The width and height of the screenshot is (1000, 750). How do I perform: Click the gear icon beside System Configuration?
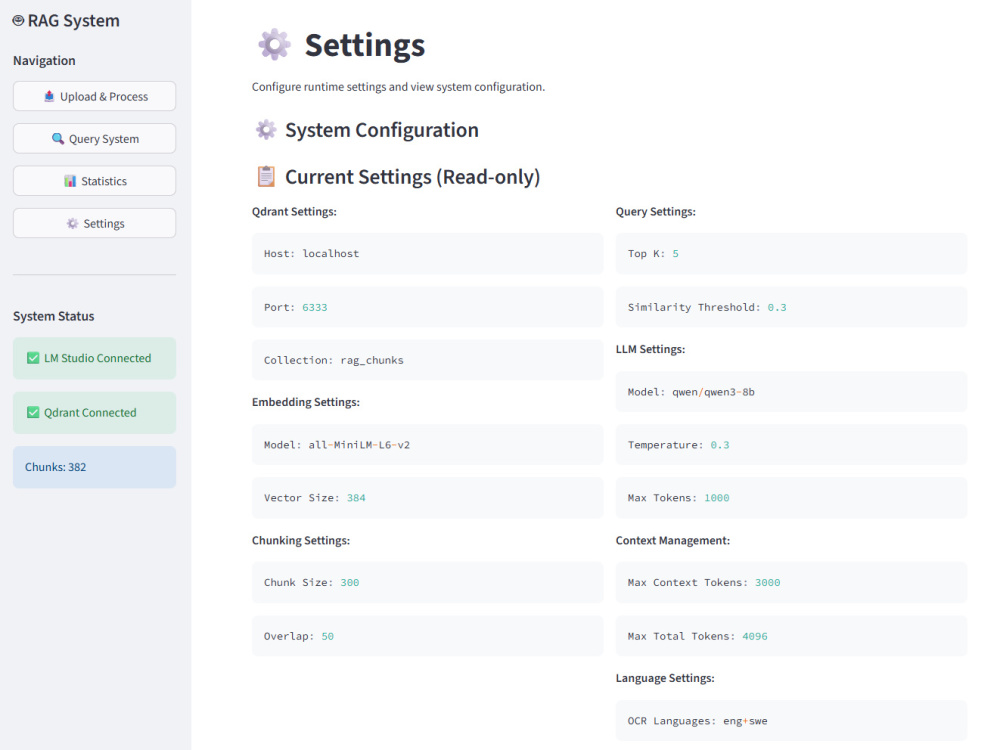[x=266, y=130]
